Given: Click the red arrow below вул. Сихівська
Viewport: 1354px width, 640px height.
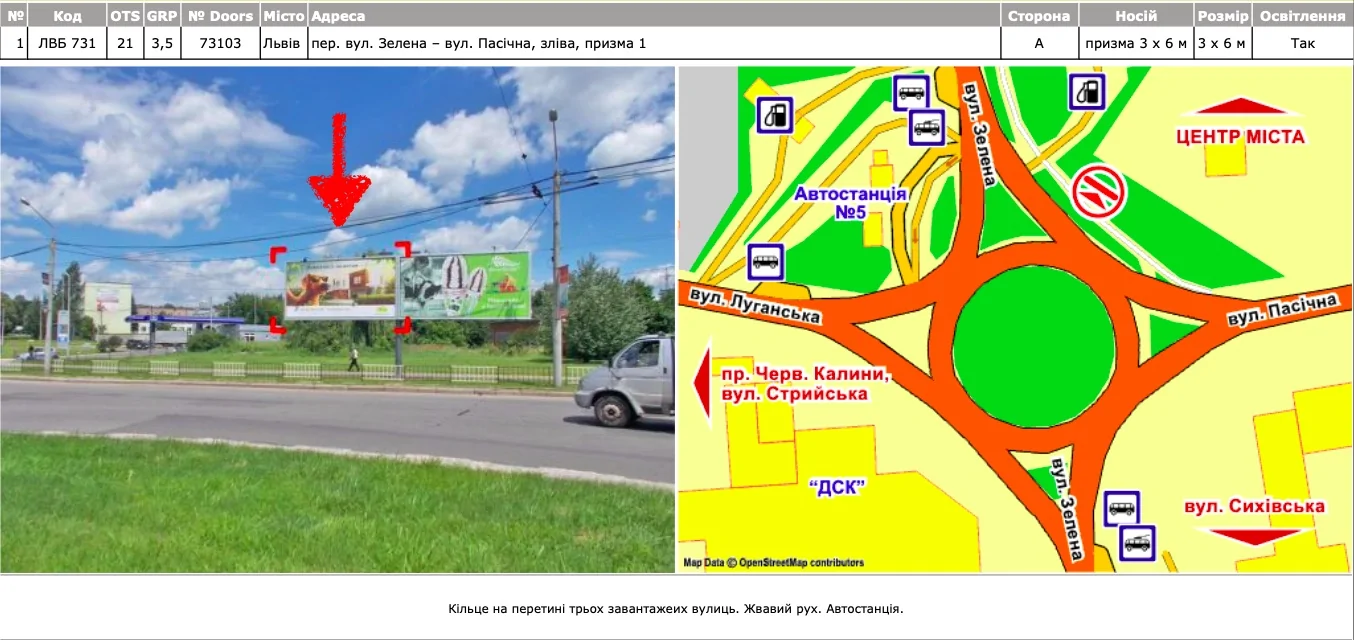Looking at the screenshot, I should pyautogui.click(x=1254, y=536).
